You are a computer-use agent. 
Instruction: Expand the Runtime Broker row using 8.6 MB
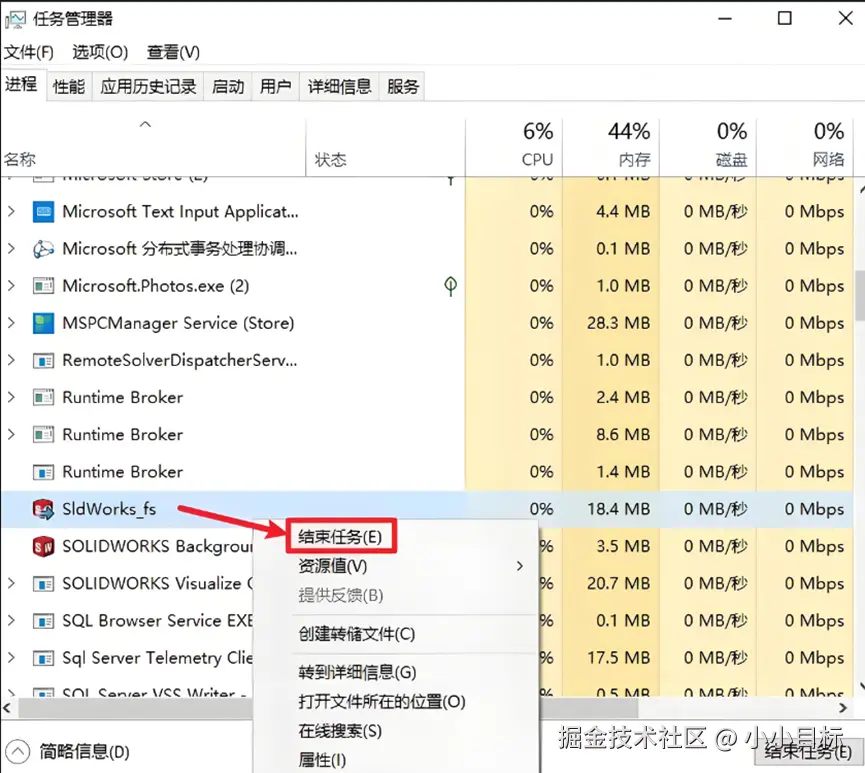coord(12,435)
